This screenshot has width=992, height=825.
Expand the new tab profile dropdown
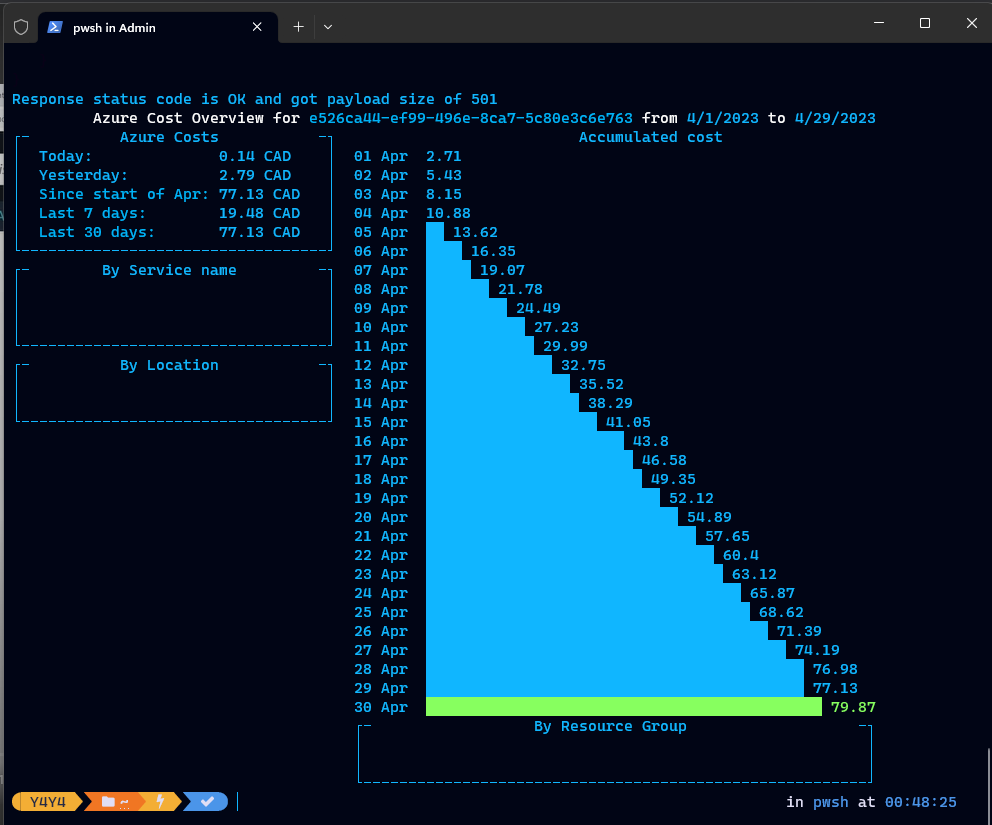click(x=328, y=27)
